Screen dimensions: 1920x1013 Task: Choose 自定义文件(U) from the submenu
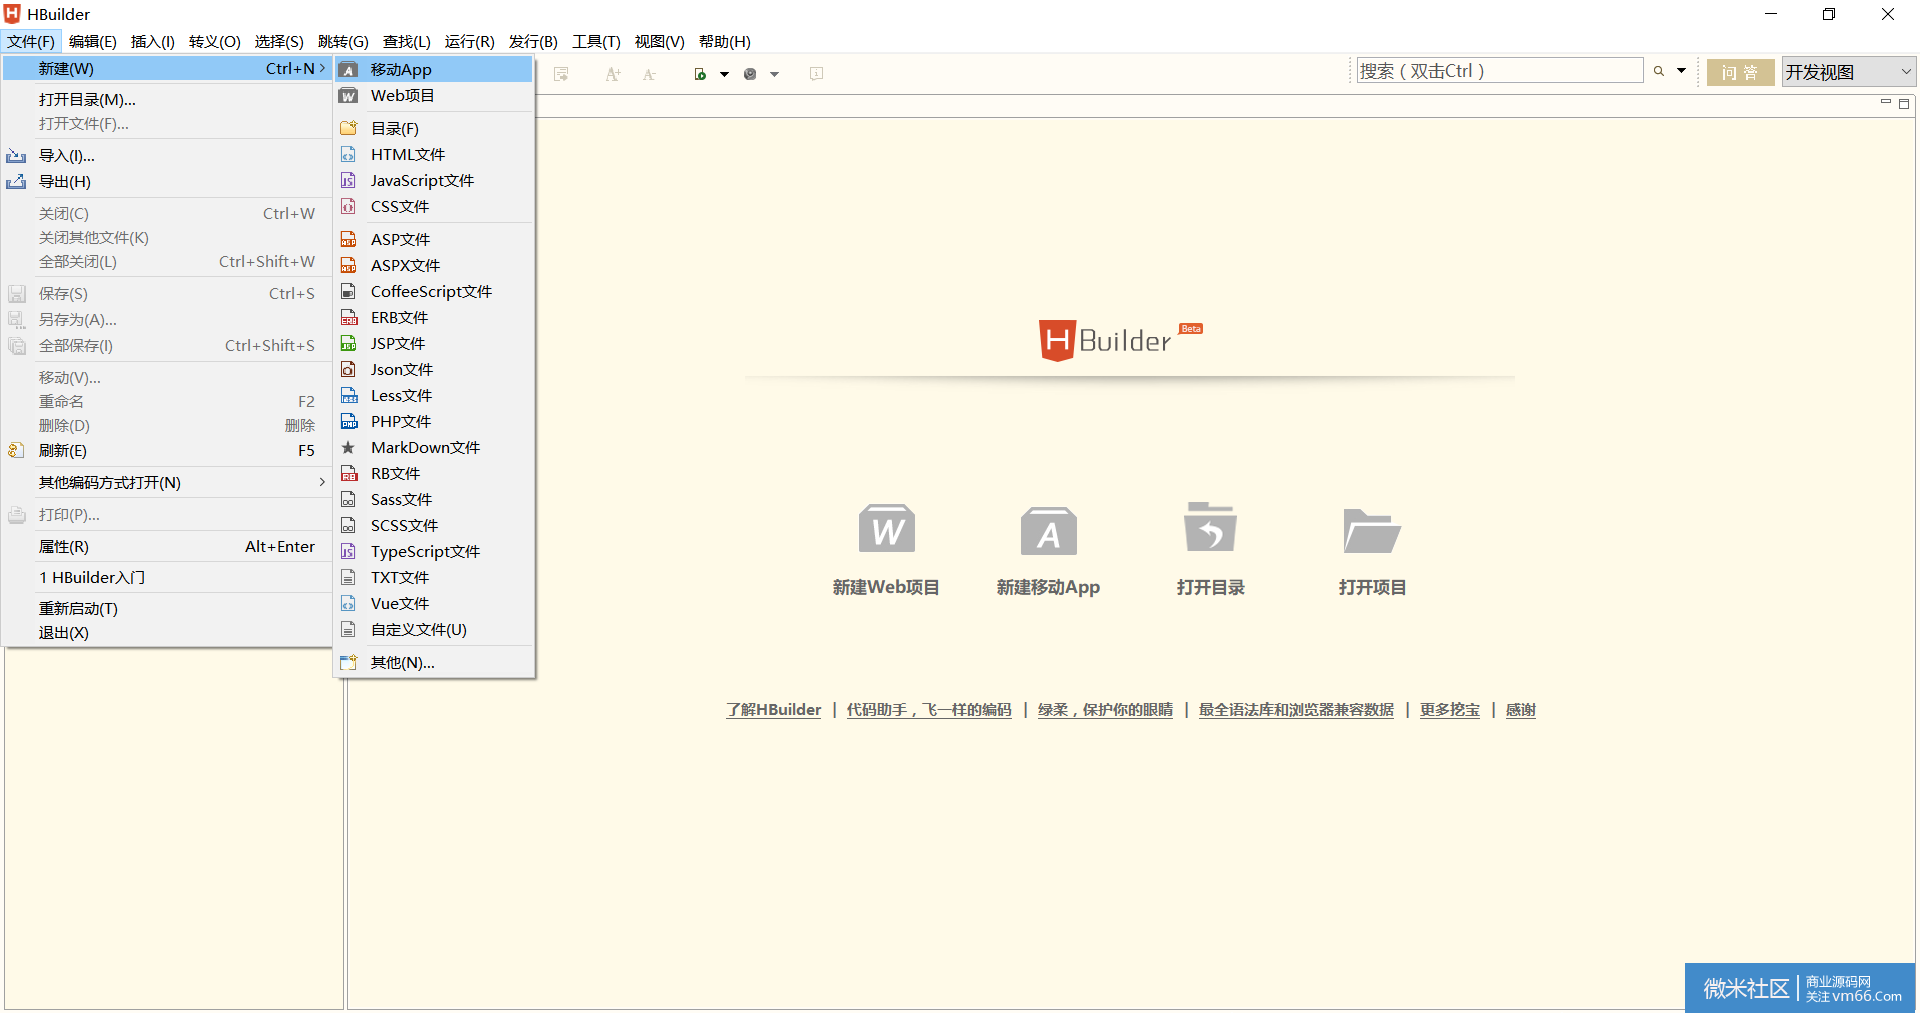point(434,629)
